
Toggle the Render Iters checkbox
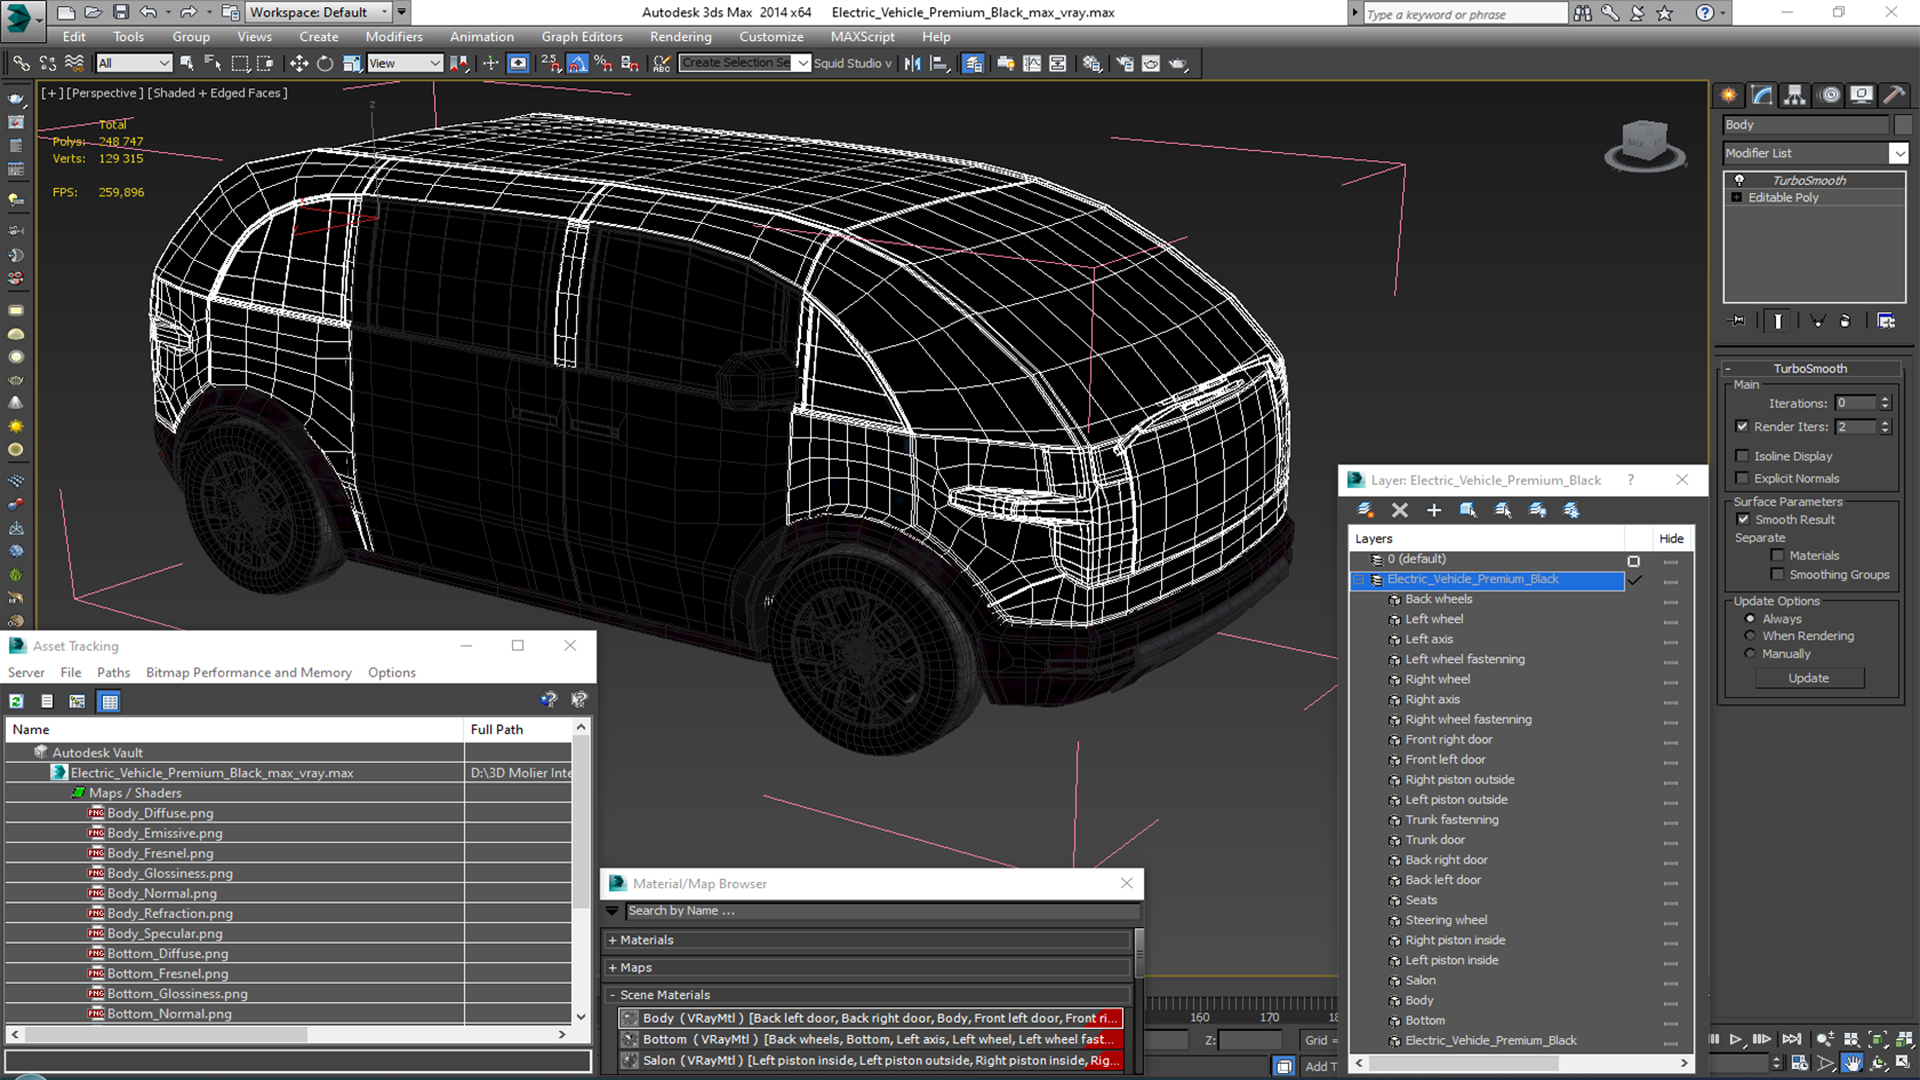(x=1743, y=426)
